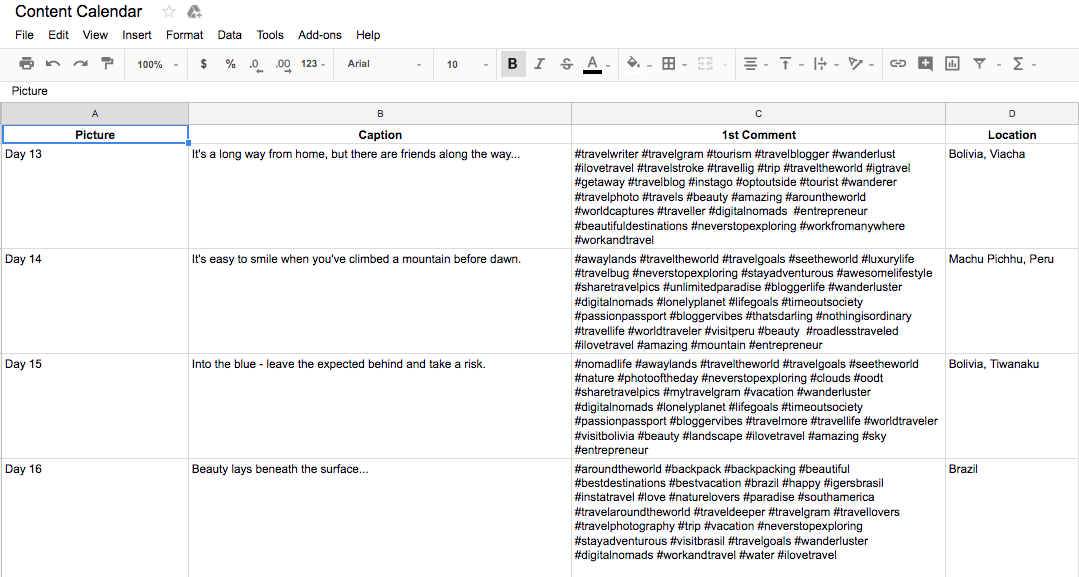Format as currency with dollar icon
1079x577 pixels.
pyautogui.click(x=203, y=64)
